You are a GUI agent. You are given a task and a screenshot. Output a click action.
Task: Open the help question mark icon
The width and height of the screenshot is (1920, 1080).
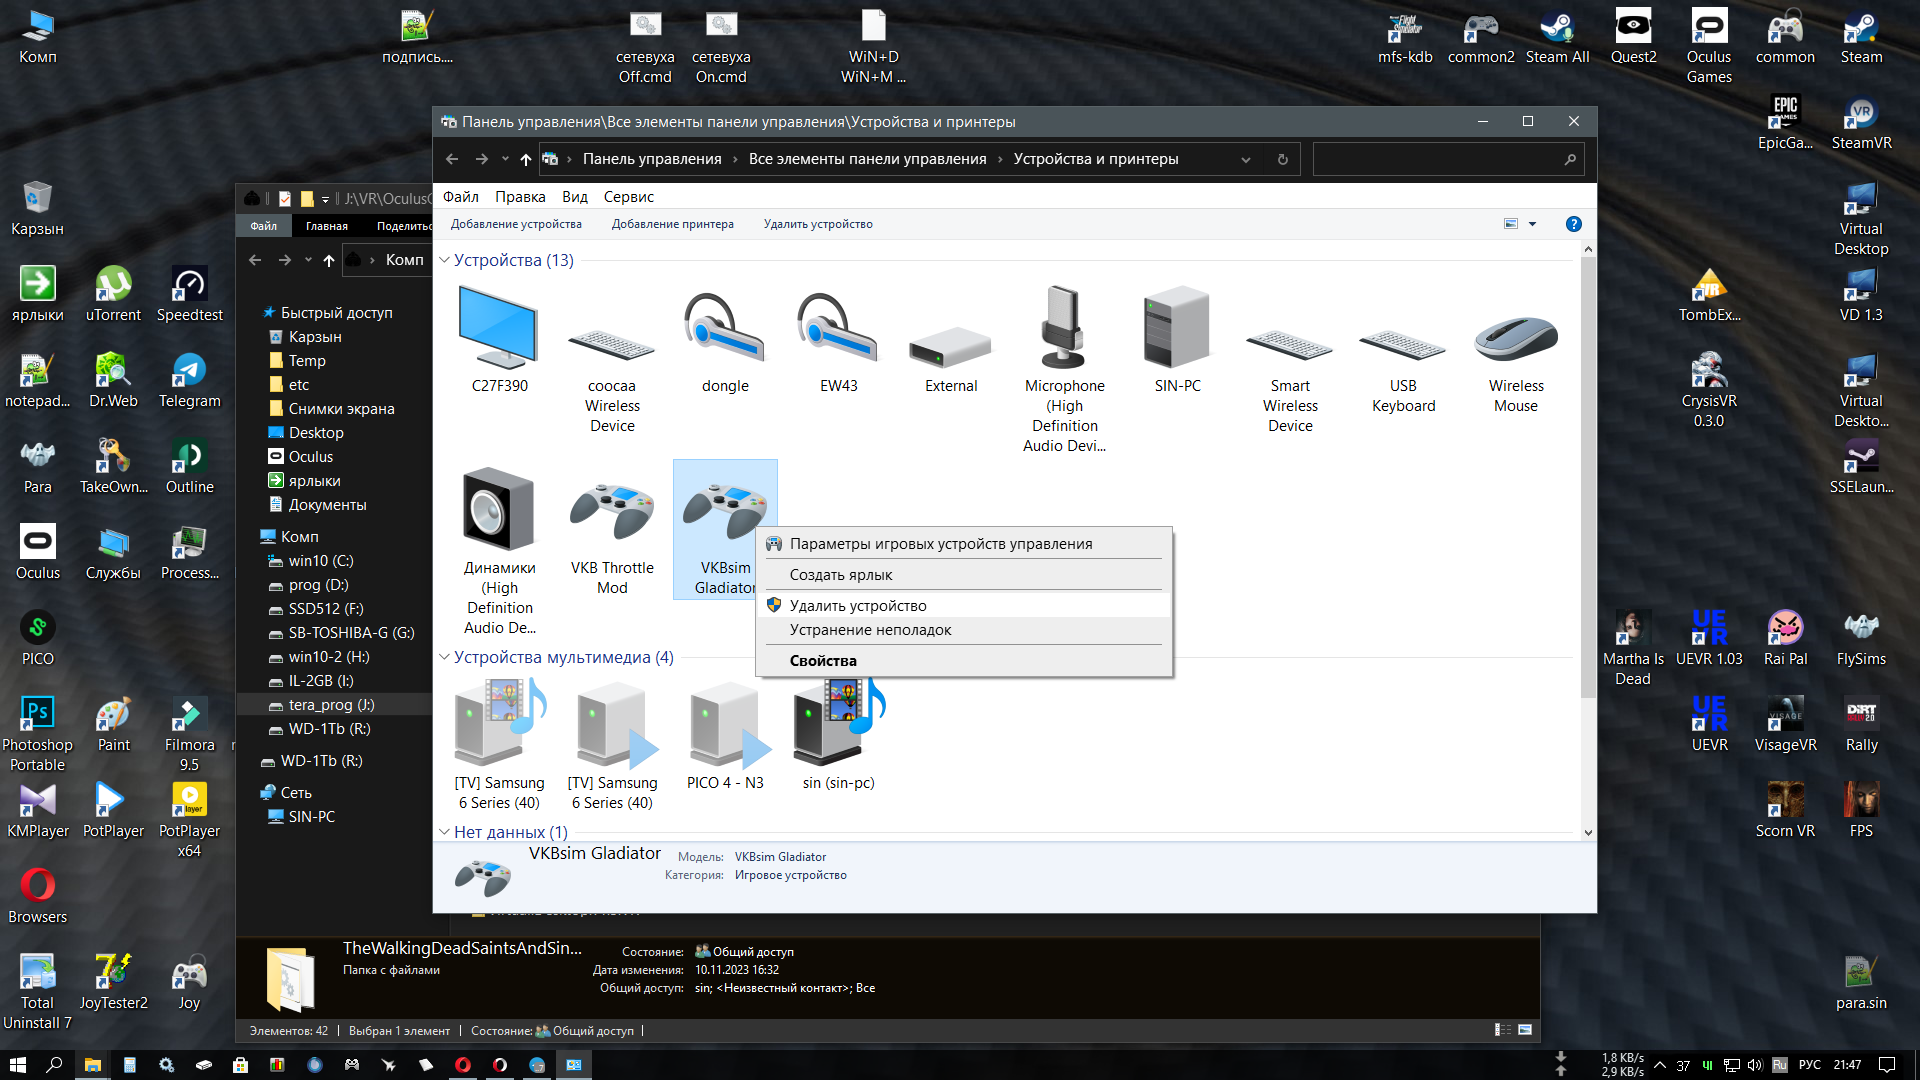point(1573,224)
